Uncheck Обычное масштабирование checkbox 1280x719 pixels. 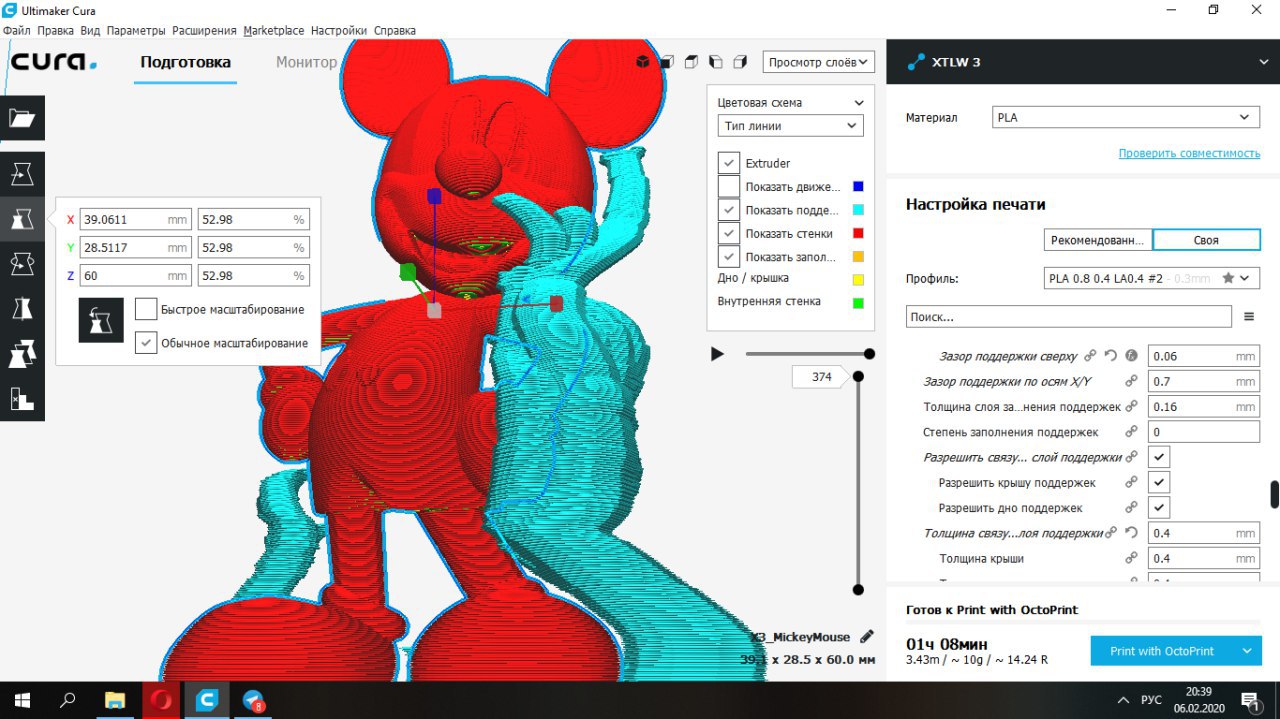(146, 343)
